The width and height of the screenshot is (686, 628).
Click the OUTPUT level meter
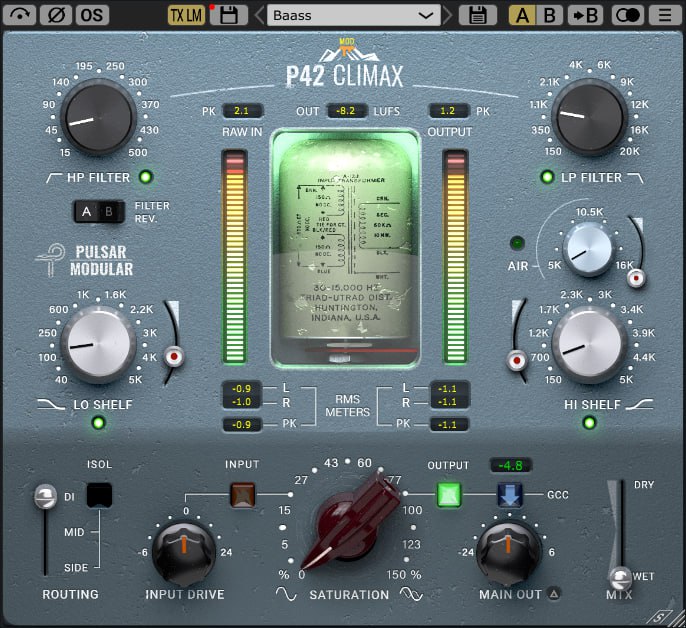pyautogui.click(x=455, y=257)
